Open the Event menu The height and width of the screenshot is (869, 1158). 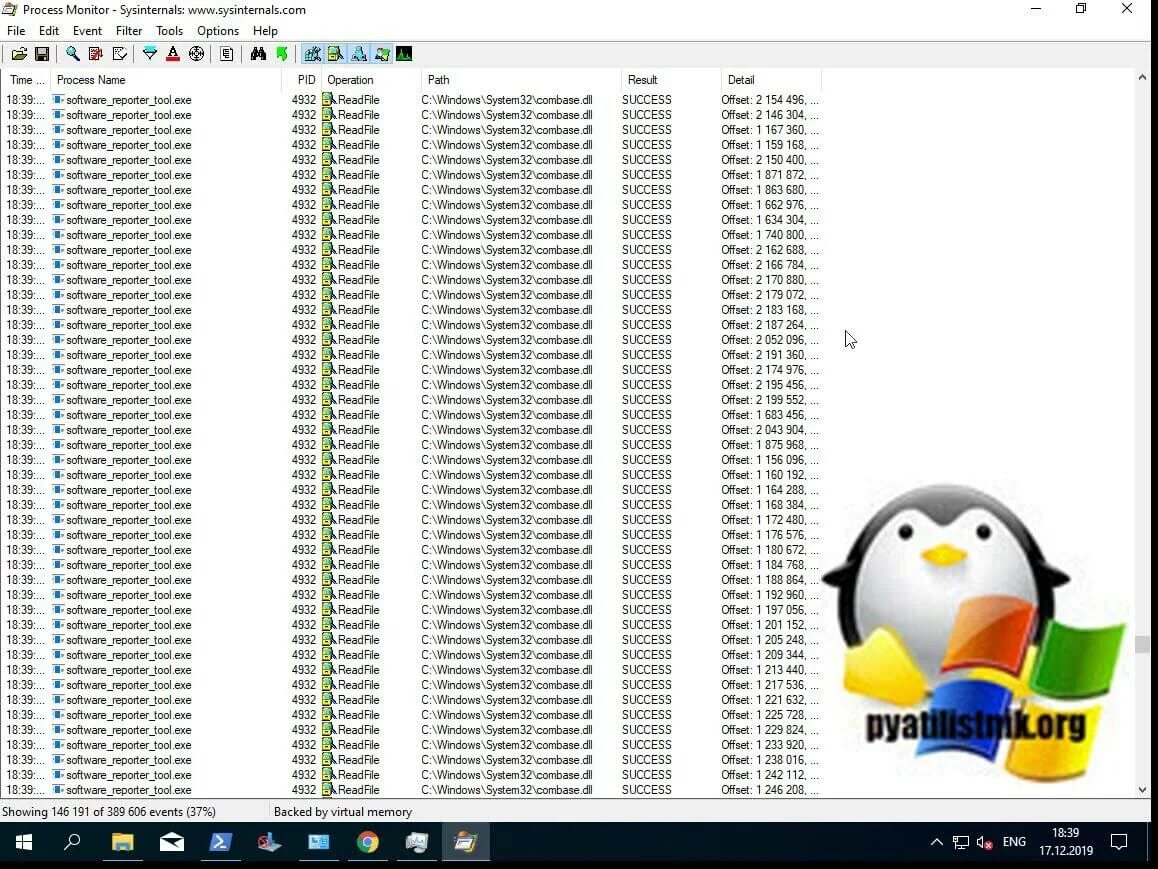pyautogui.click(x=87, y=31)
